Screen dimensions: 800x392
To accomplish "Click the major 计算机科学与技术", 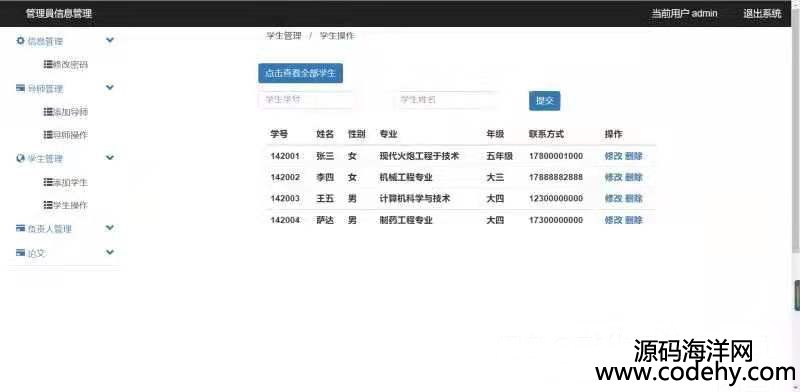I will coord(415,198).
